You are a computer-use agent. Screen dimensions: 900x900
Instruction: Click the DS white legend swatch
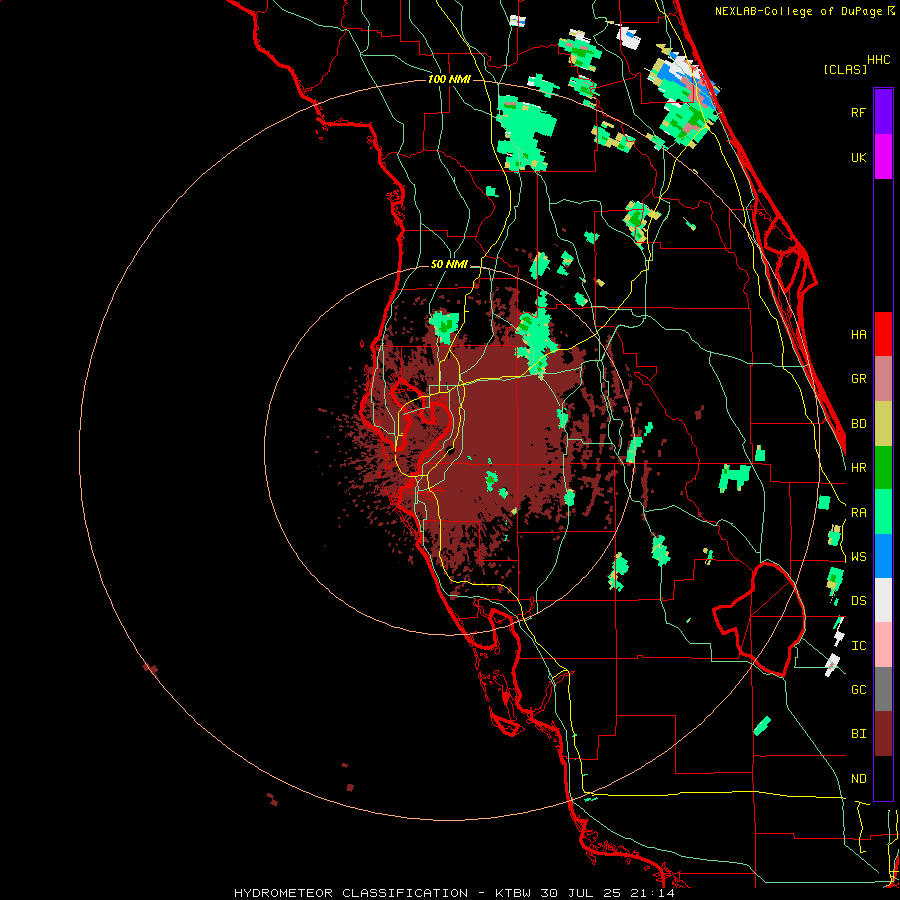point(883,600)
